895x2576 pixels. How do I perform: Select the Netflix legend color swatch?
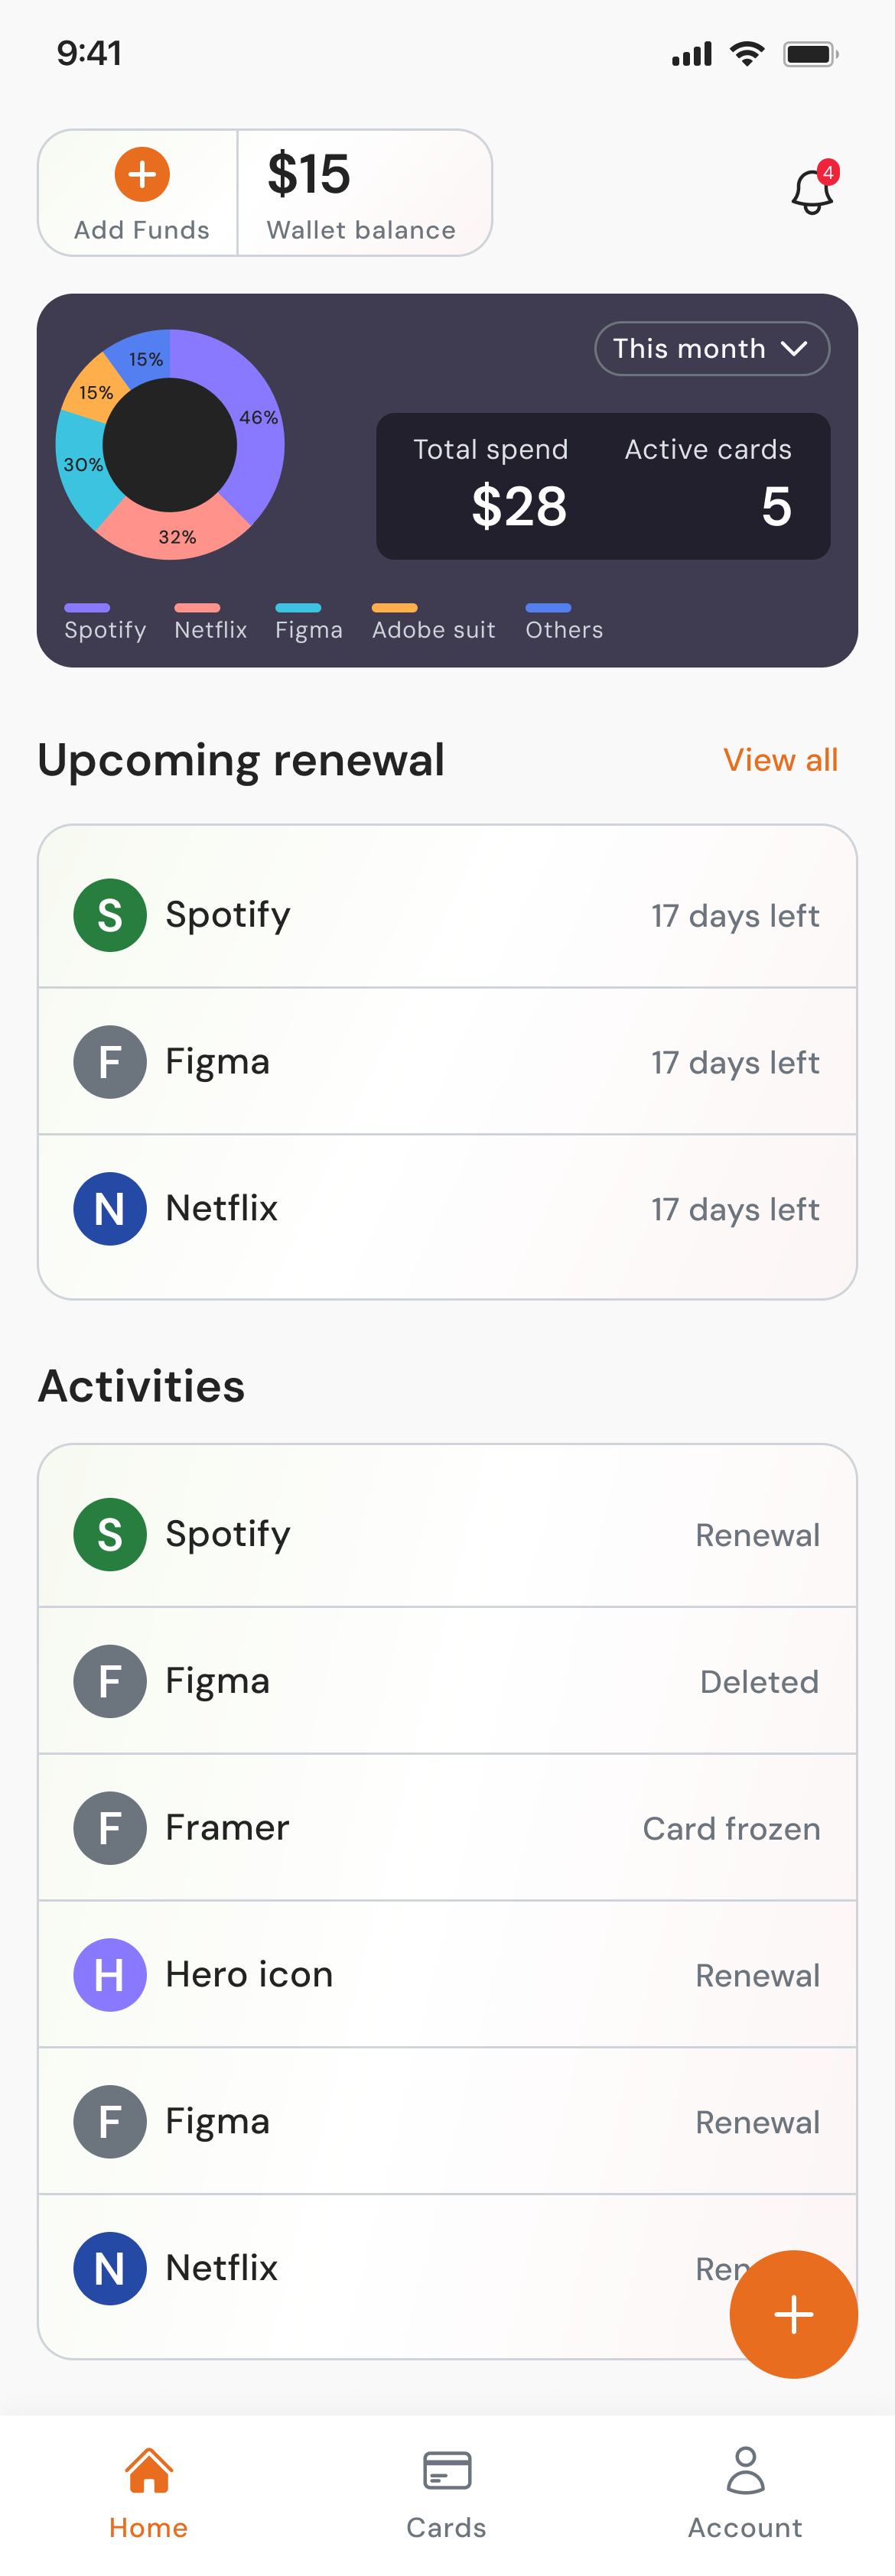click(197, 607)
